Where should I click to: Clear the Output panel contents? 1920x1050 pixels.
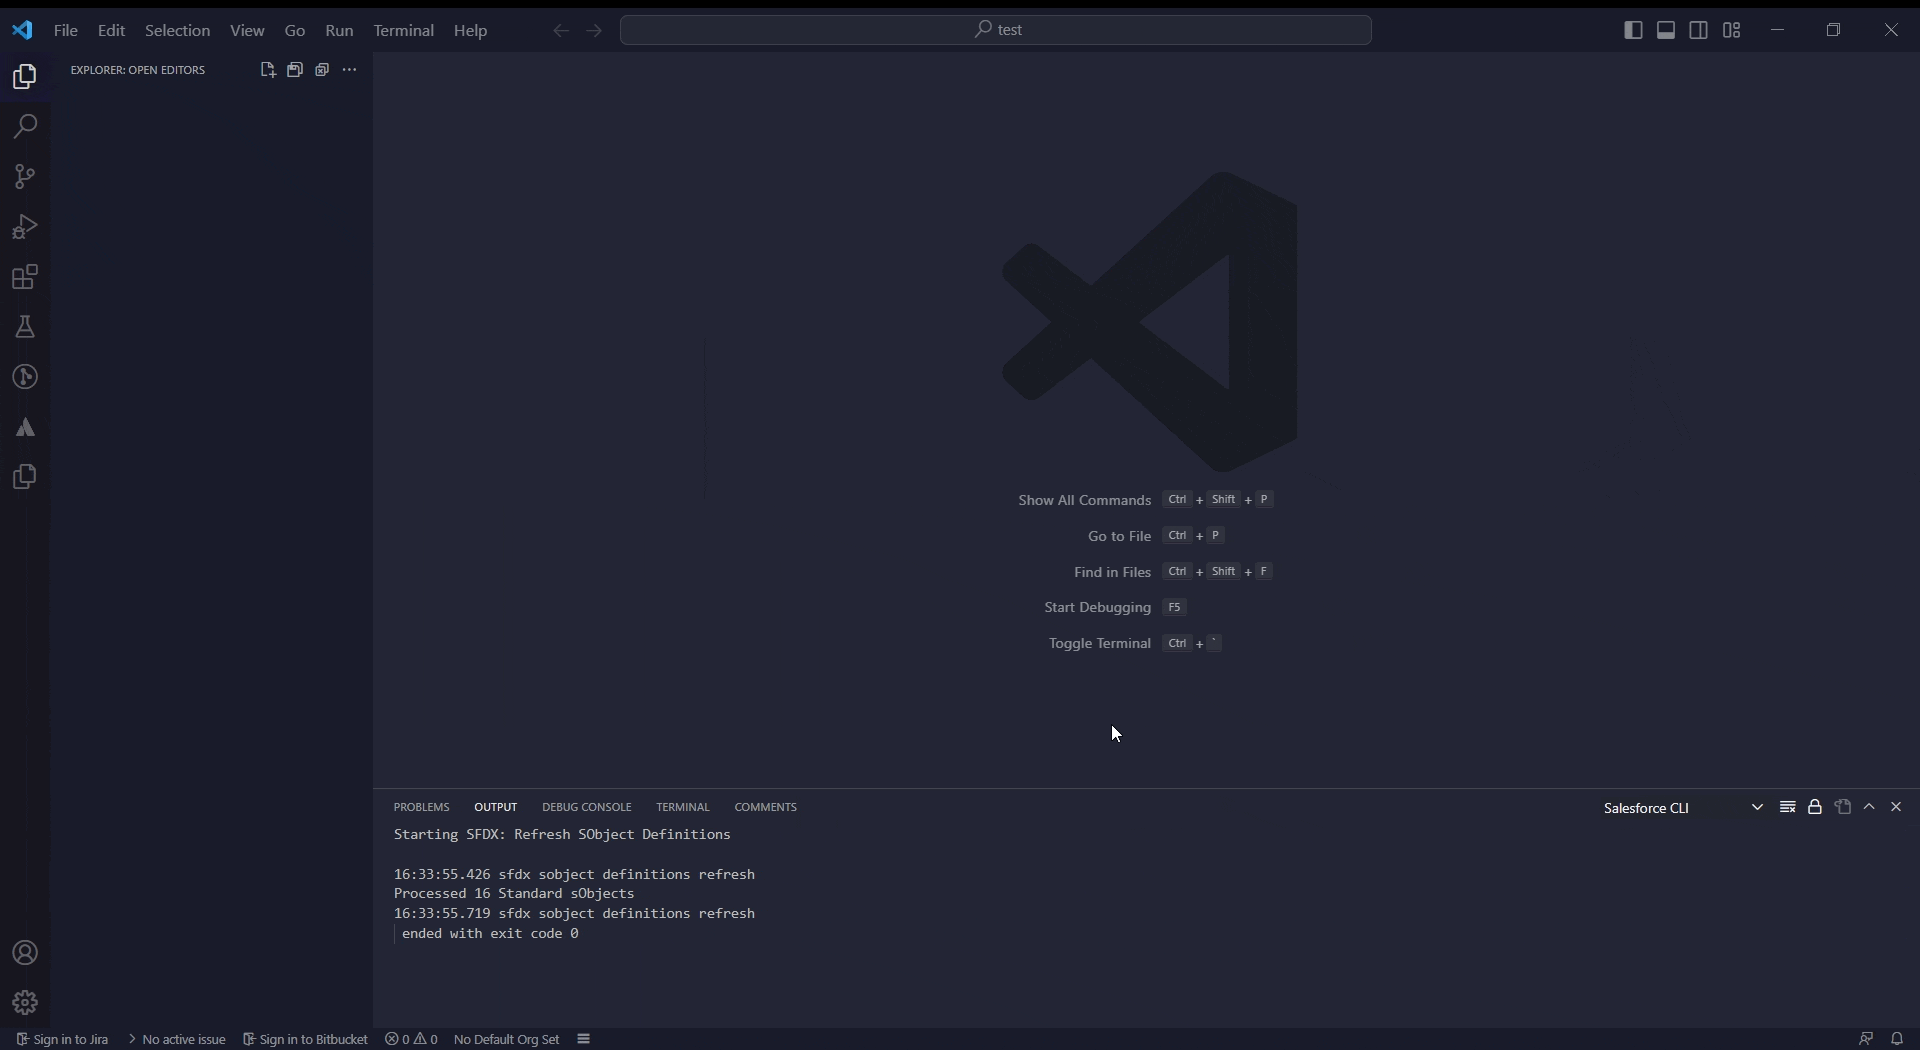click(1788, 807)
